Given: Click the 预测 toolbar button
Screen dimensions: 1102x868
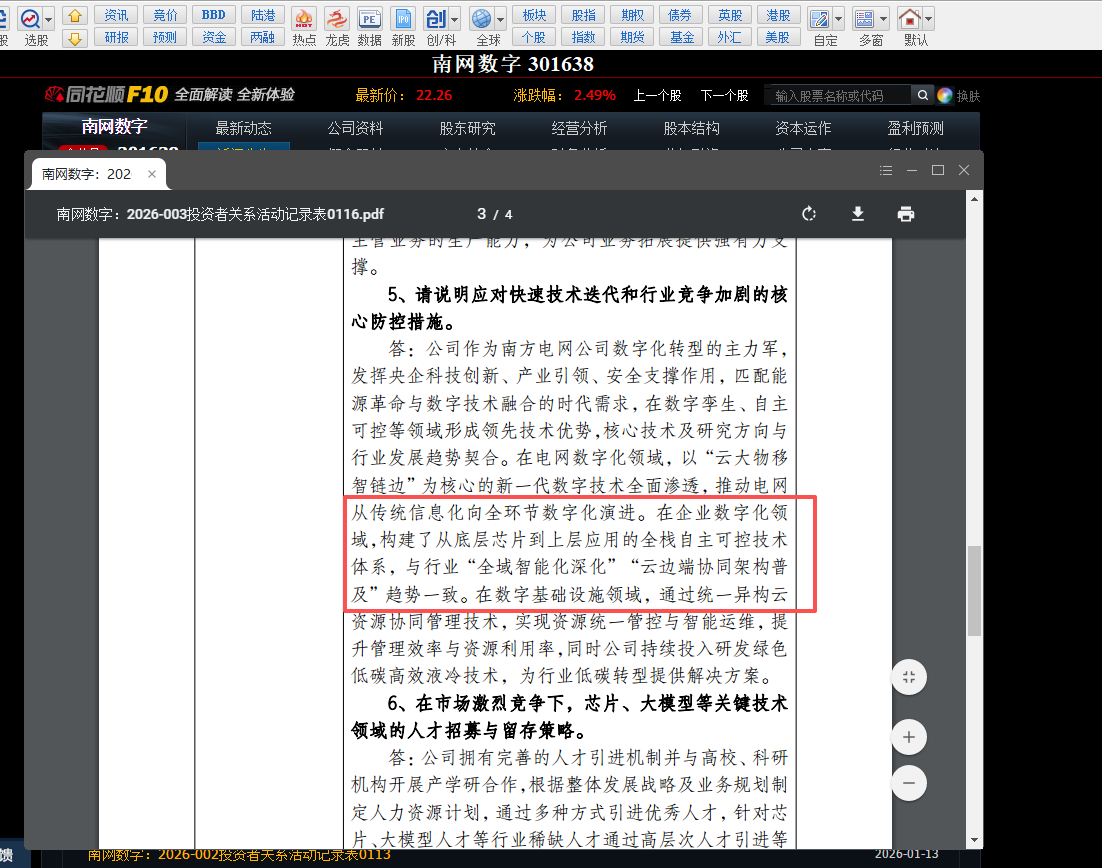Looking at the screenshot, I should pos(165,37).
